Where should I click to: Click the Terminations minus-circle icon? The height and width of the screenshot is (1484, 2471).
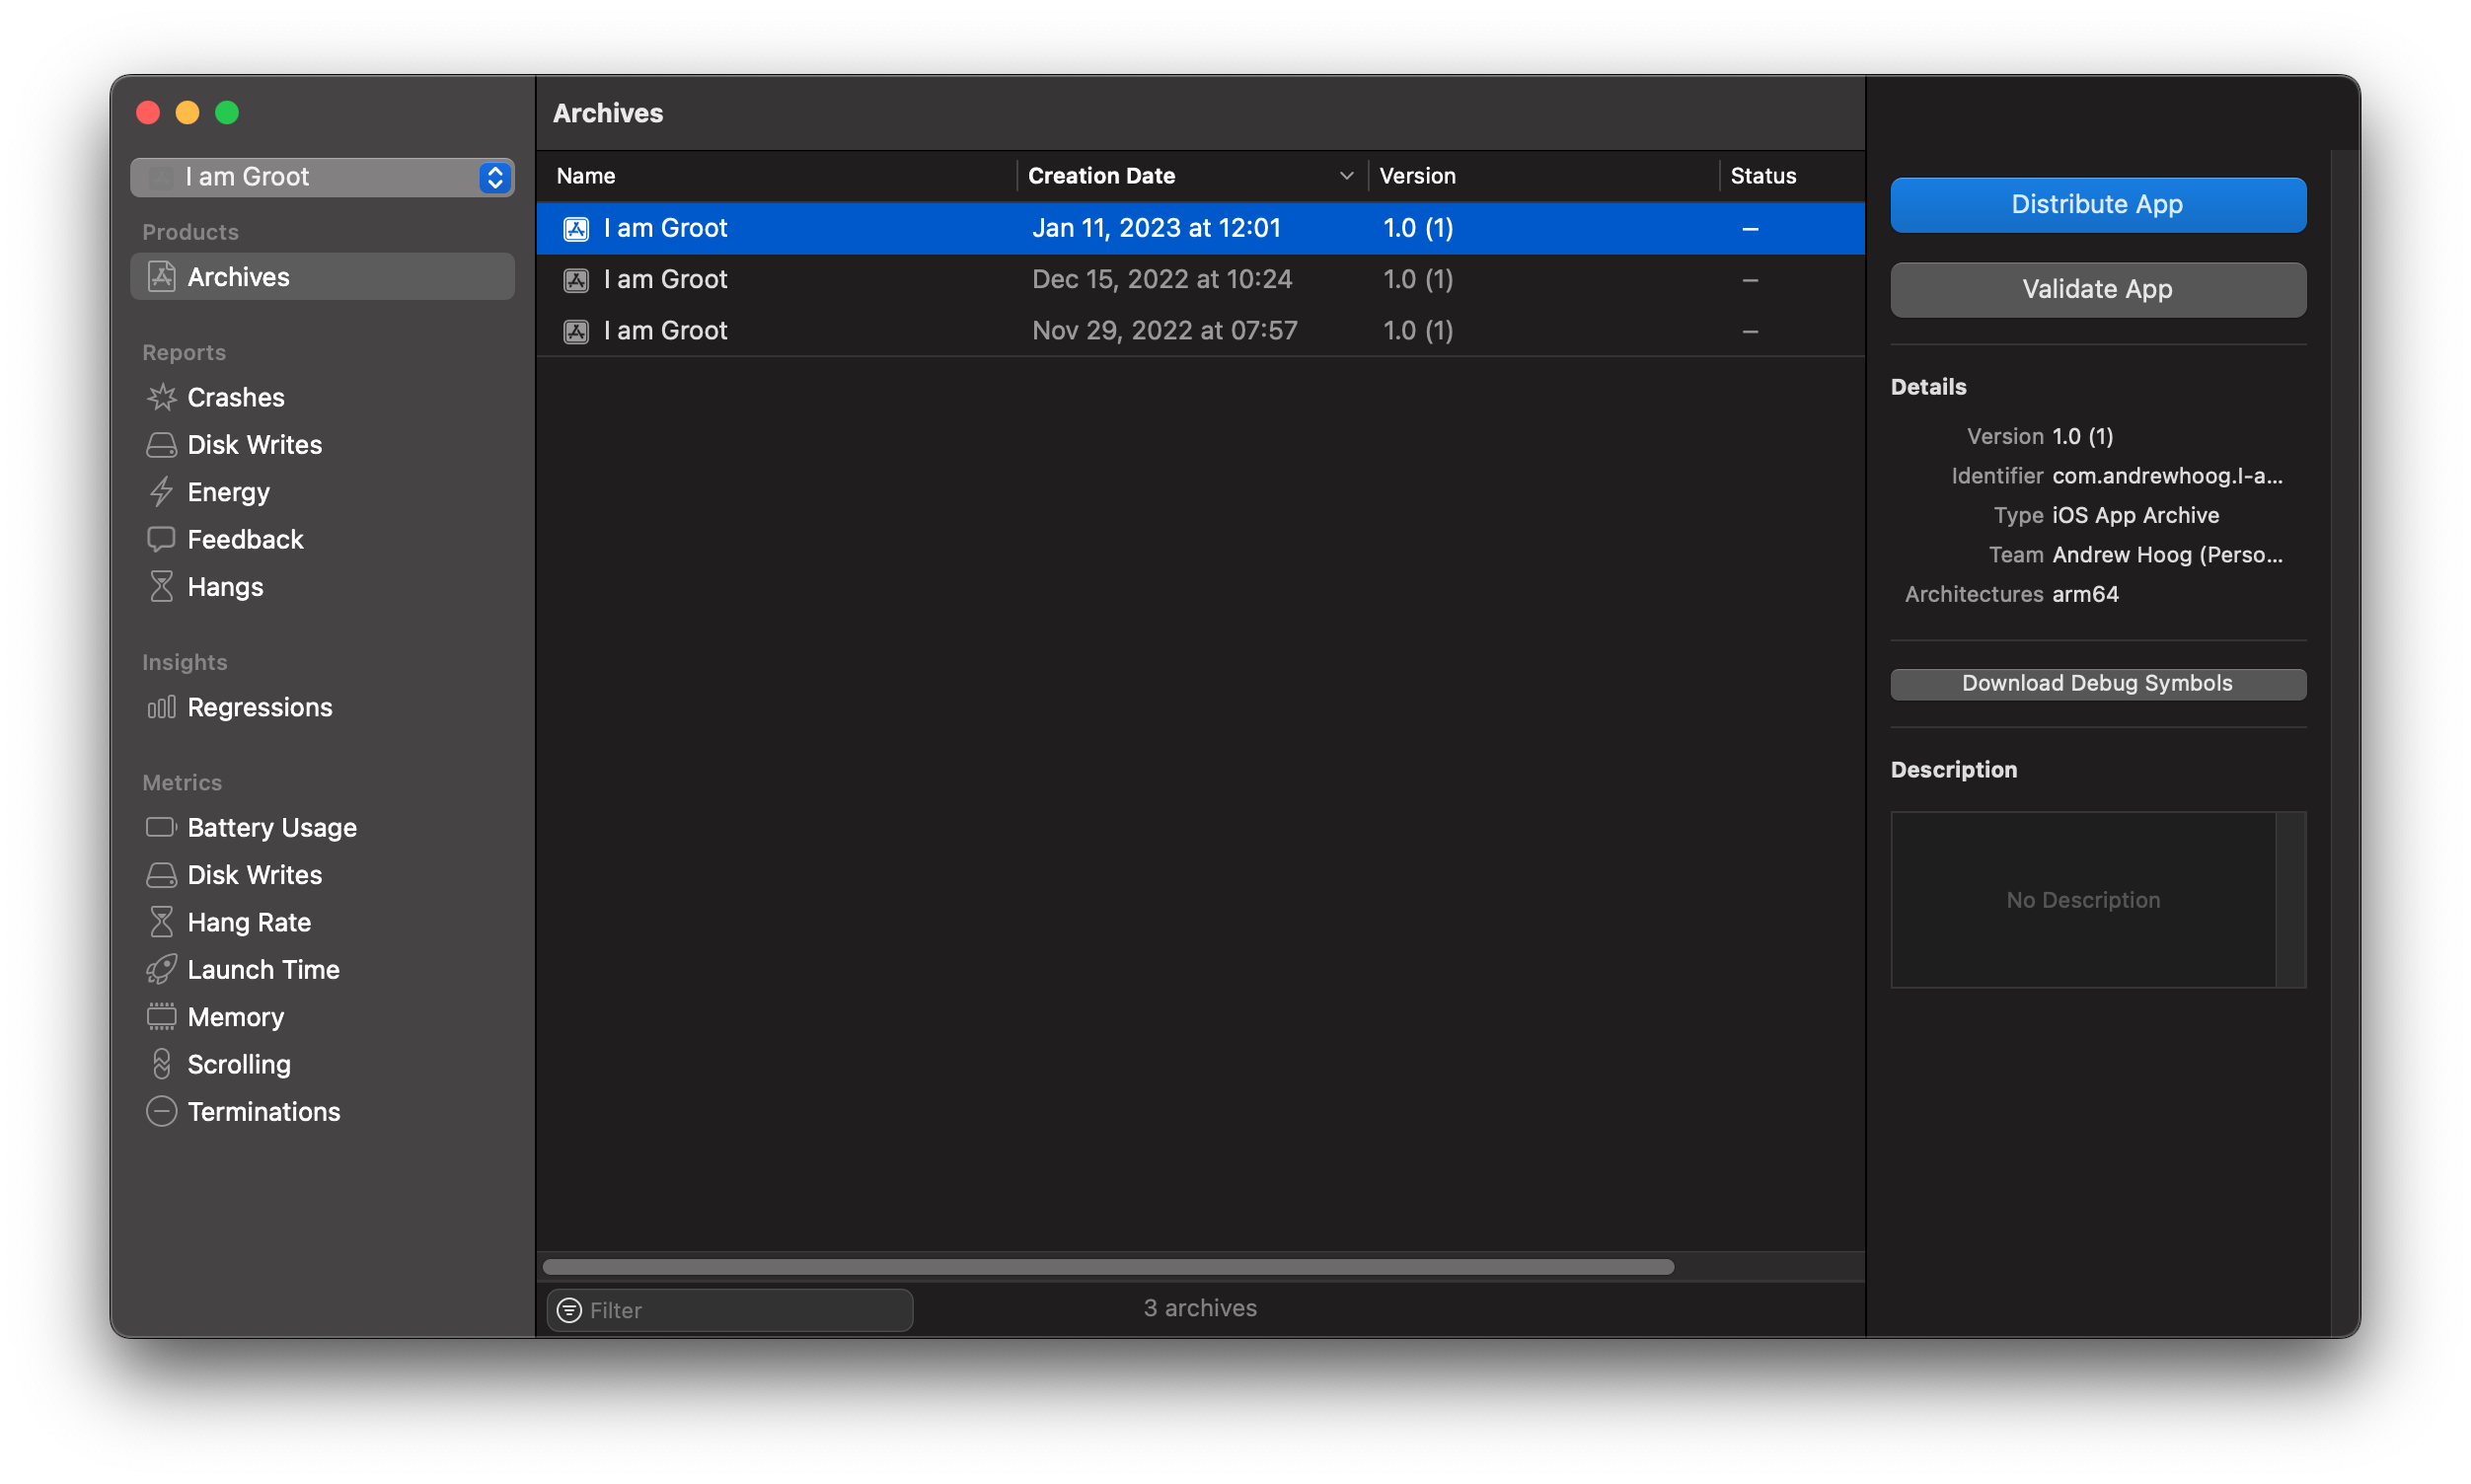click(161, 1111)
